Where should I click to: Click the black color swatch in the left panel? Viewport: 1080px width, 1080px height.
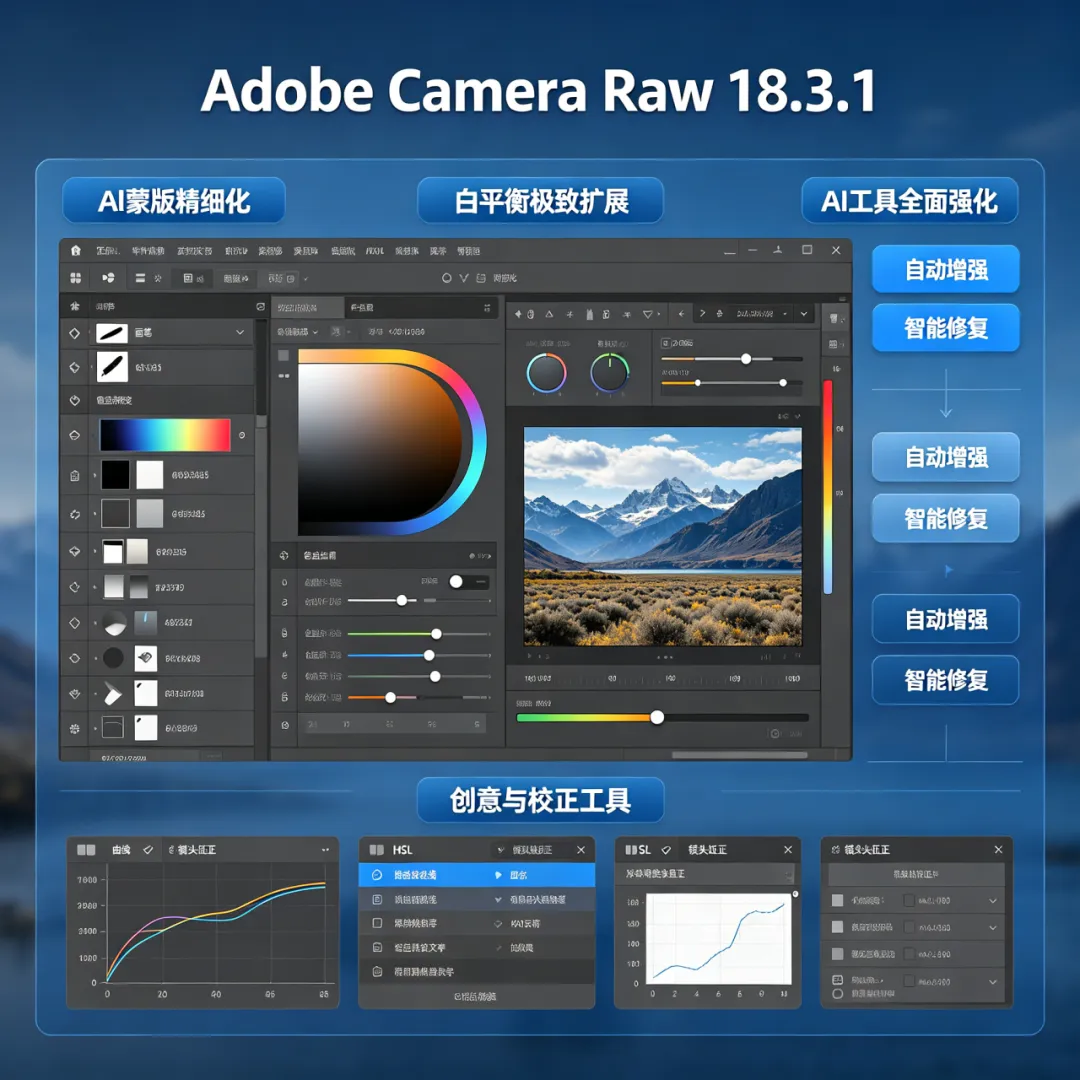click(115, 475)
